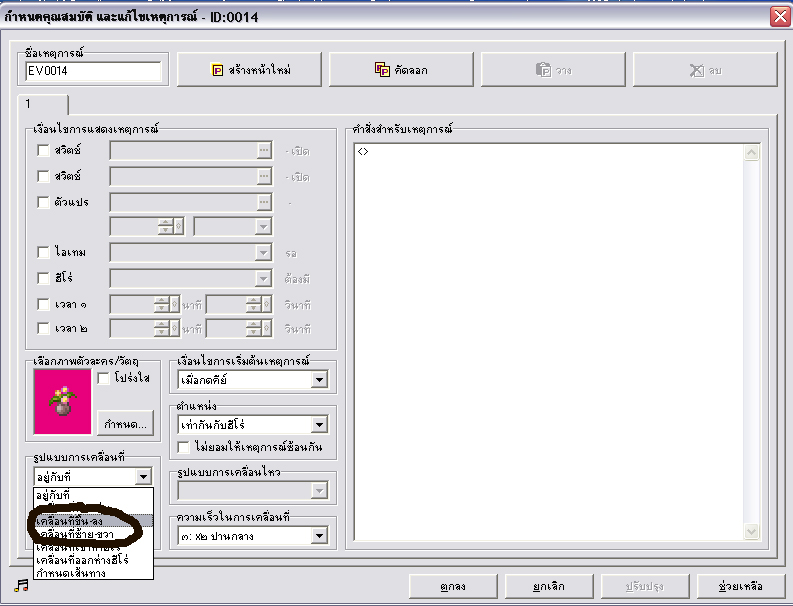Close the event editor dialog window
The height and width of the screenshot is (606, 793).
(x=781, y=16)
